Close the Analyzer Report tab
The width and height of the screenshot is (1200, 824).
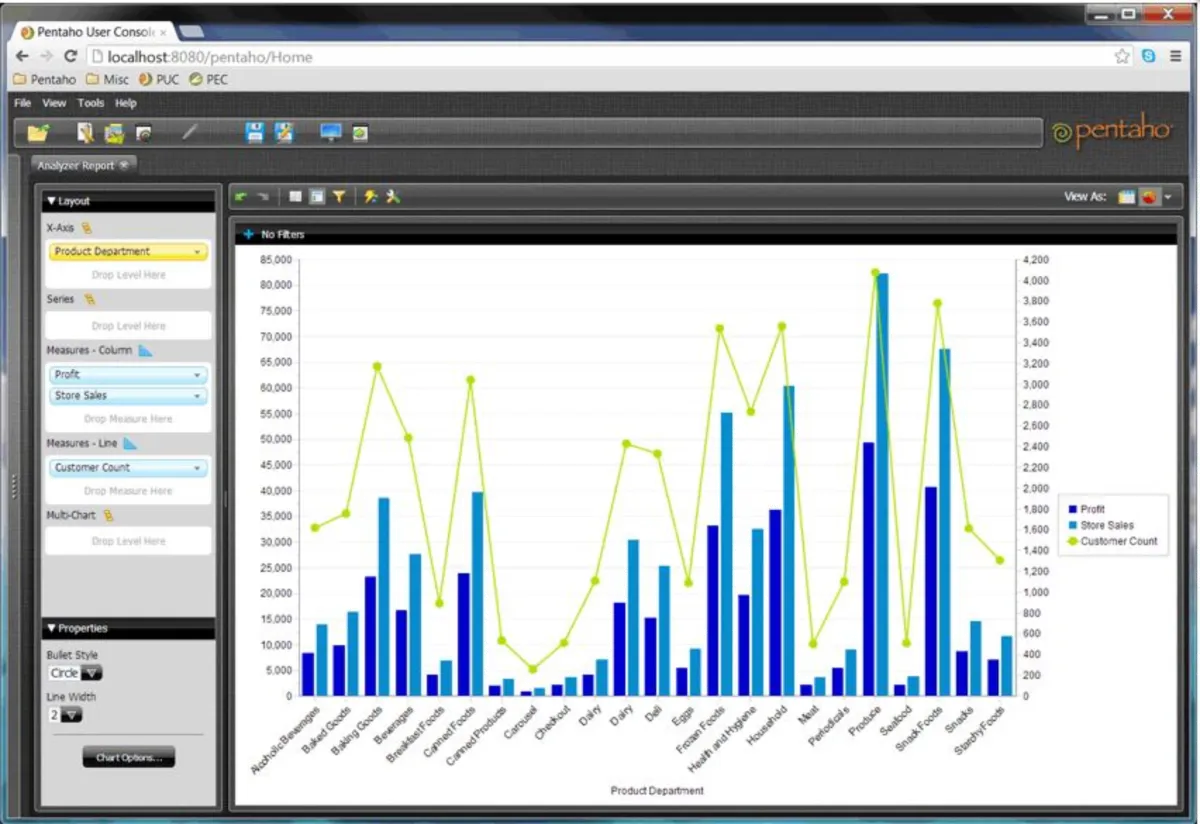pos(123,166)
